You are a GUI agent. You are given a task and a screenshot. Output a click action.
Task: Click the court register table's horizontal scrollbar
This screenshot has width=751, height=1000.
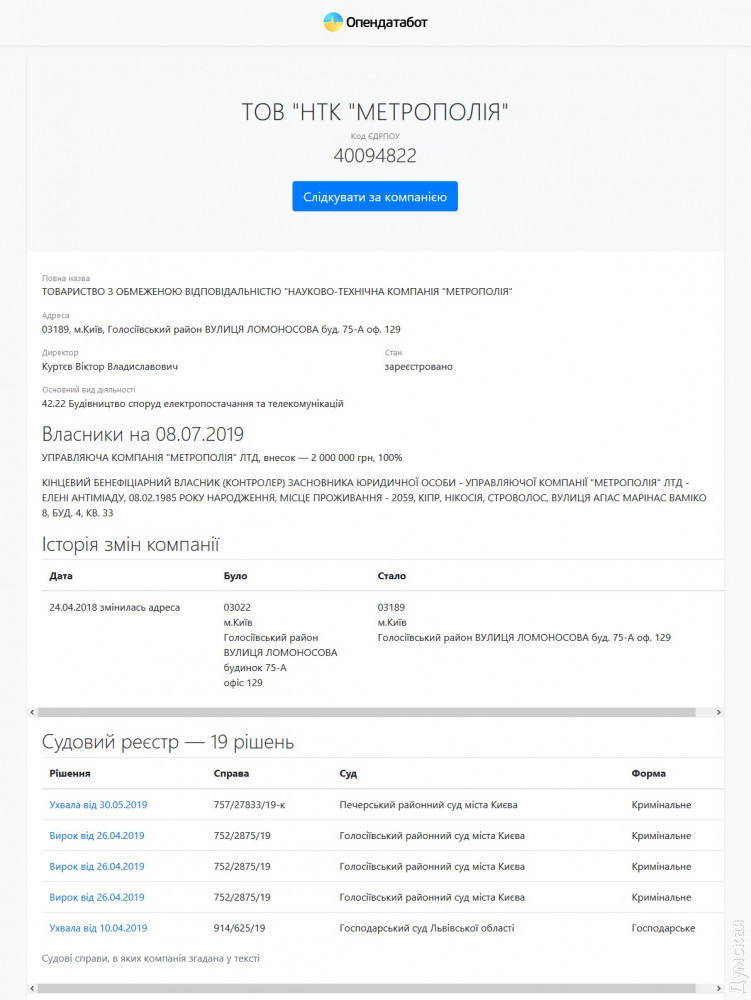coord(367,989)
